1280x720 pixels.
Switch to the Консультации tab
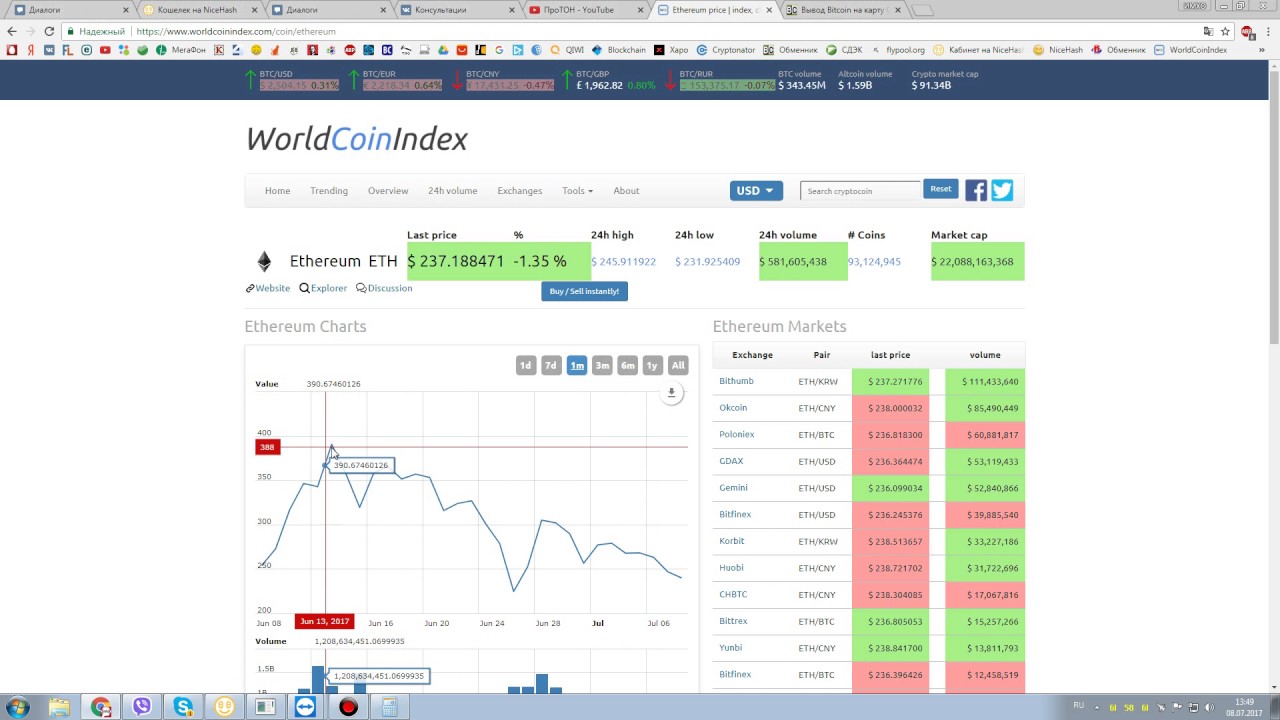pyautogui.click(x=454, y=10)
